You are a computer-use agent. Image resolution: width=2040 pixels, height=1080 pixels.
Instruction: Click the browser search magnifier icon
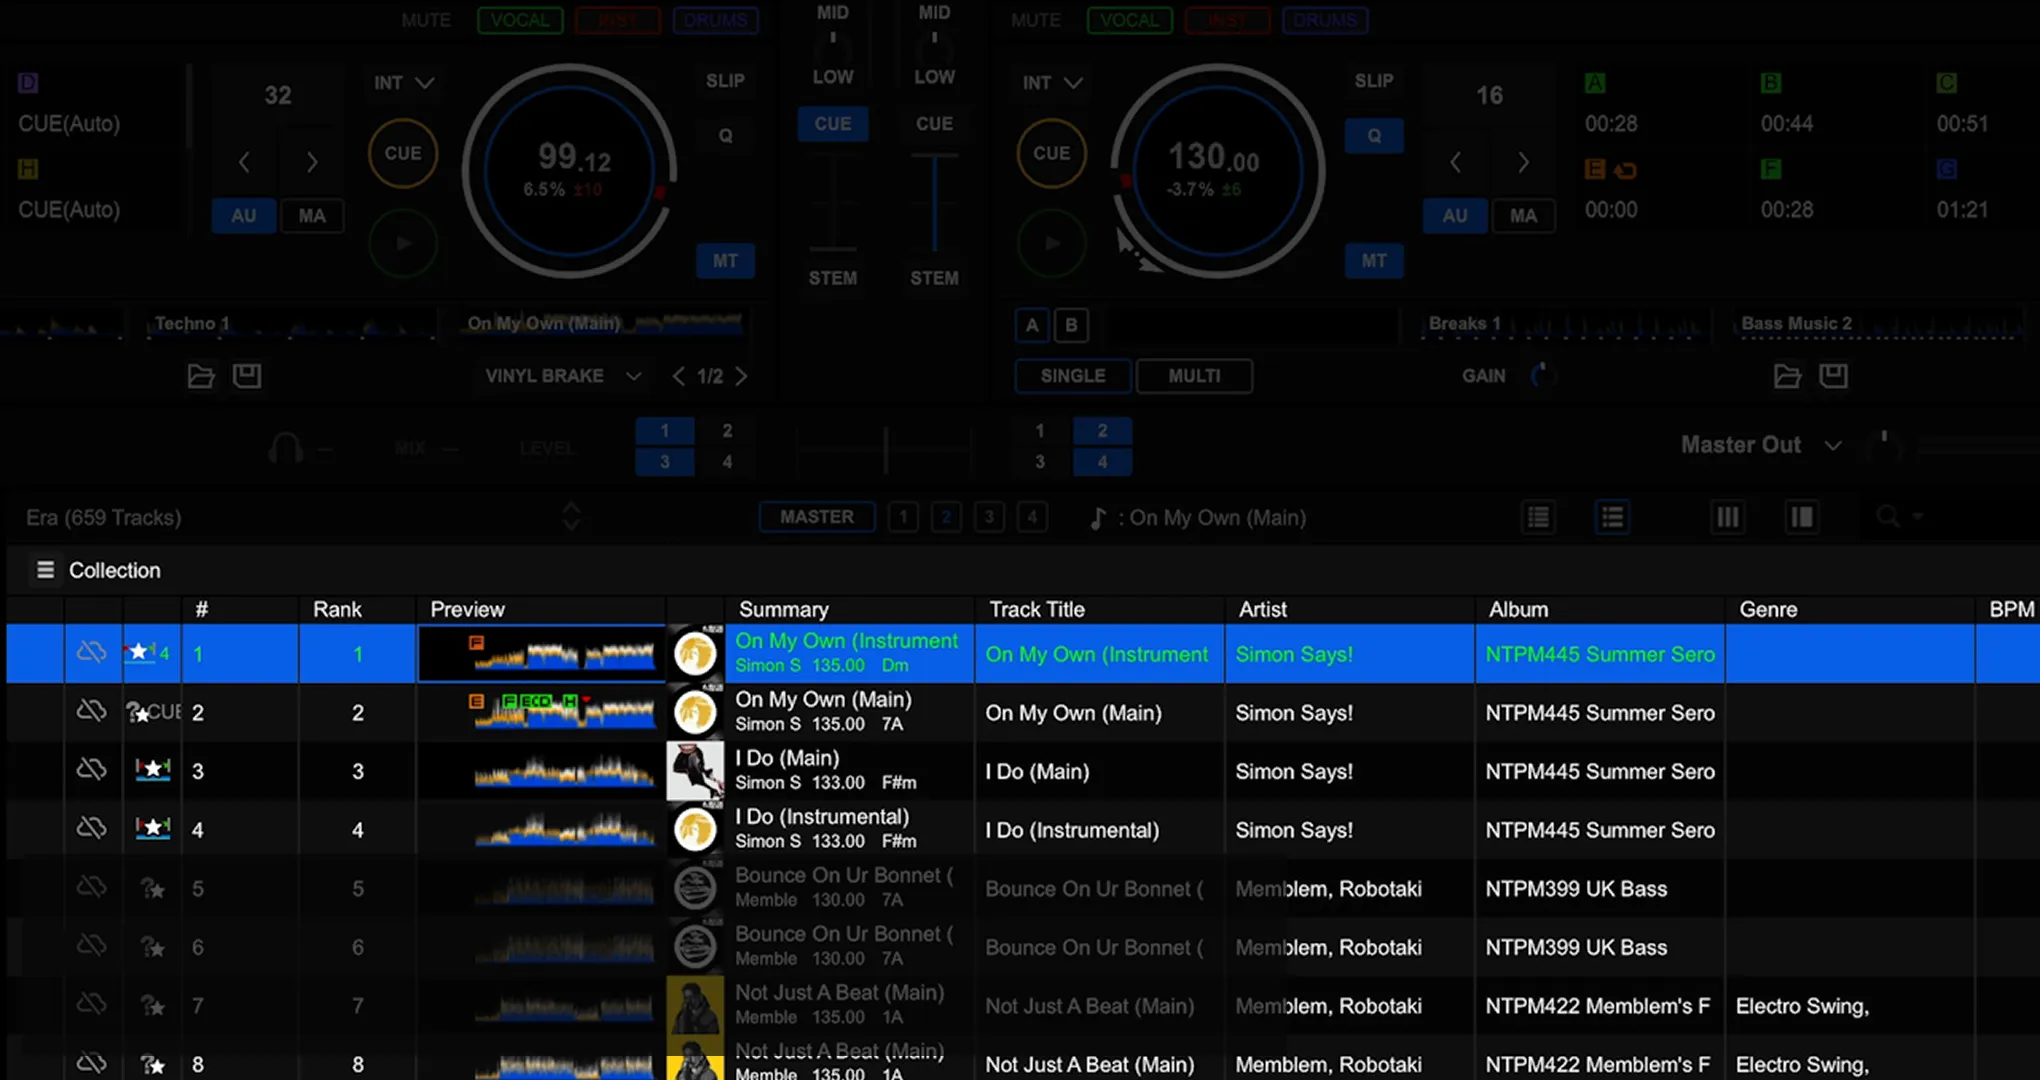(1887, 517)
